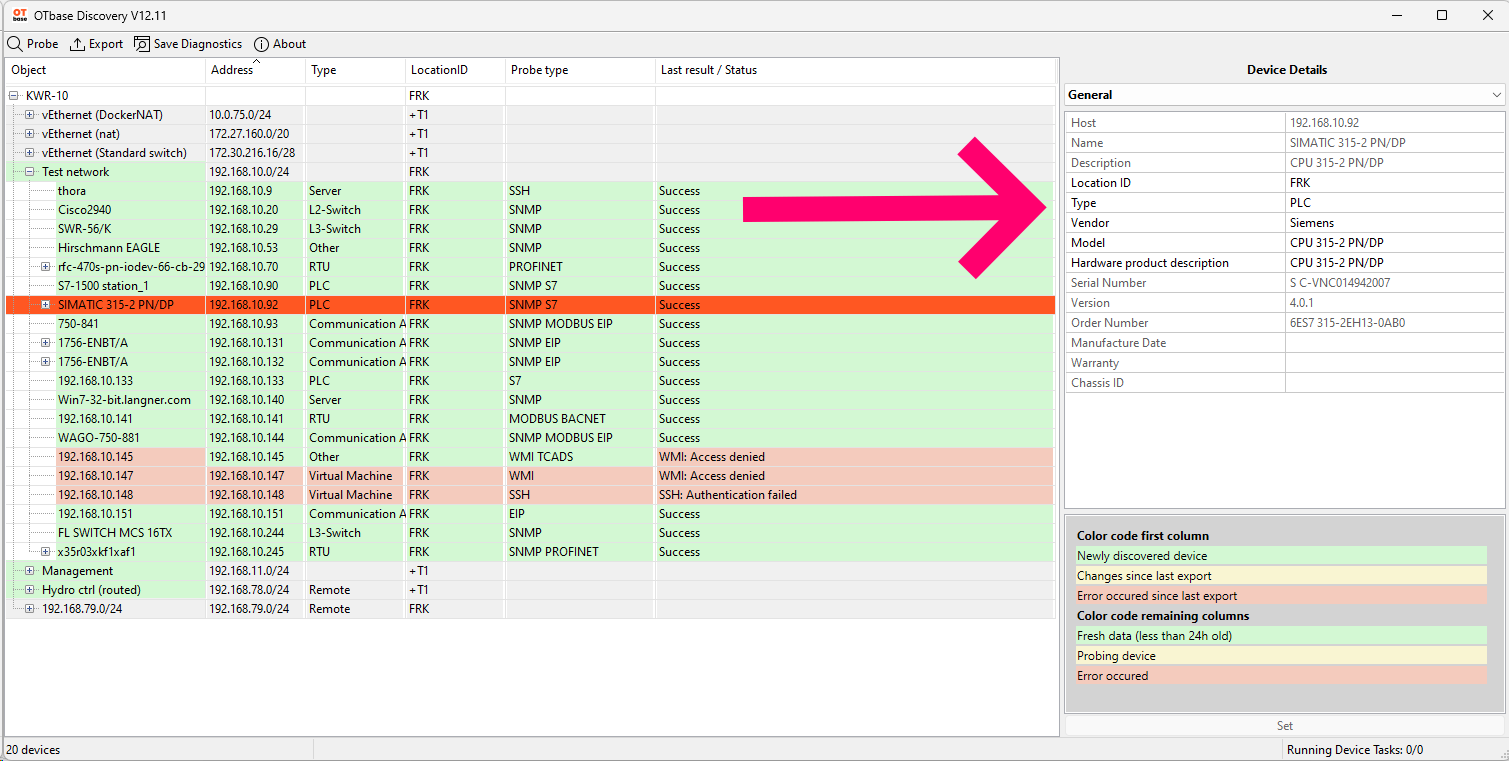Click the Model value in device details
The height and width of the screenshot is (761, 1509).
1395,243
